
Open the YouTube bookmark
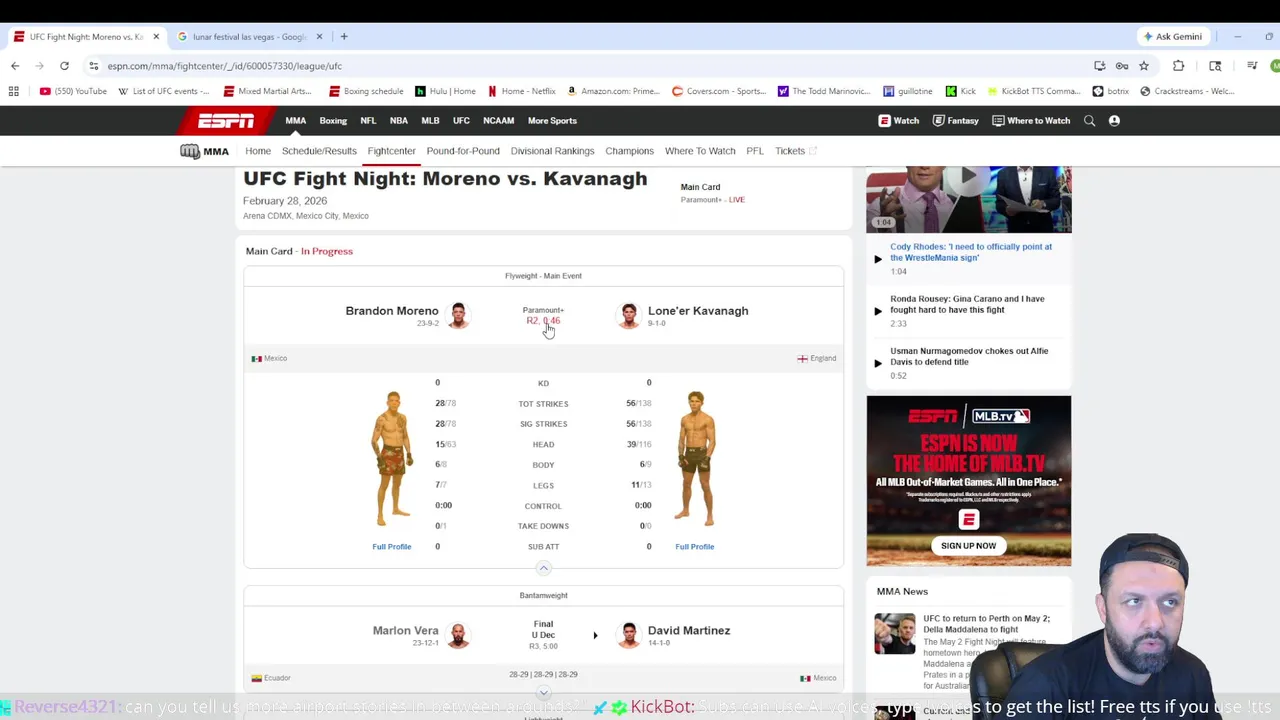(73, 91)
